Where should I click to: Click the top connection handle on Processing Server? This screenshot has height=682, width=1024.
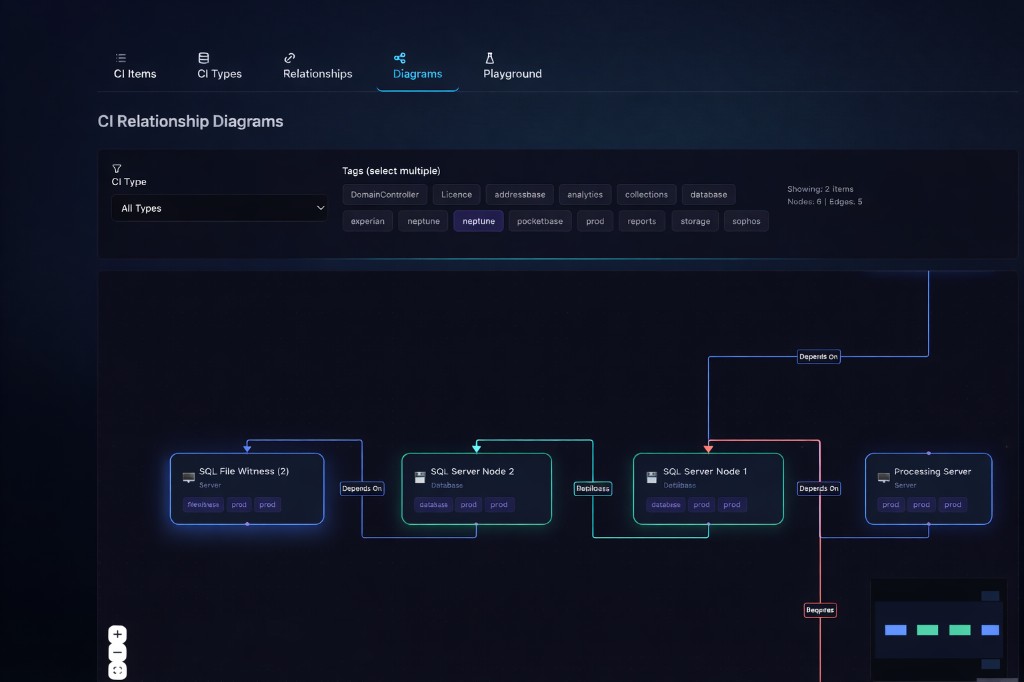(929, 453)
